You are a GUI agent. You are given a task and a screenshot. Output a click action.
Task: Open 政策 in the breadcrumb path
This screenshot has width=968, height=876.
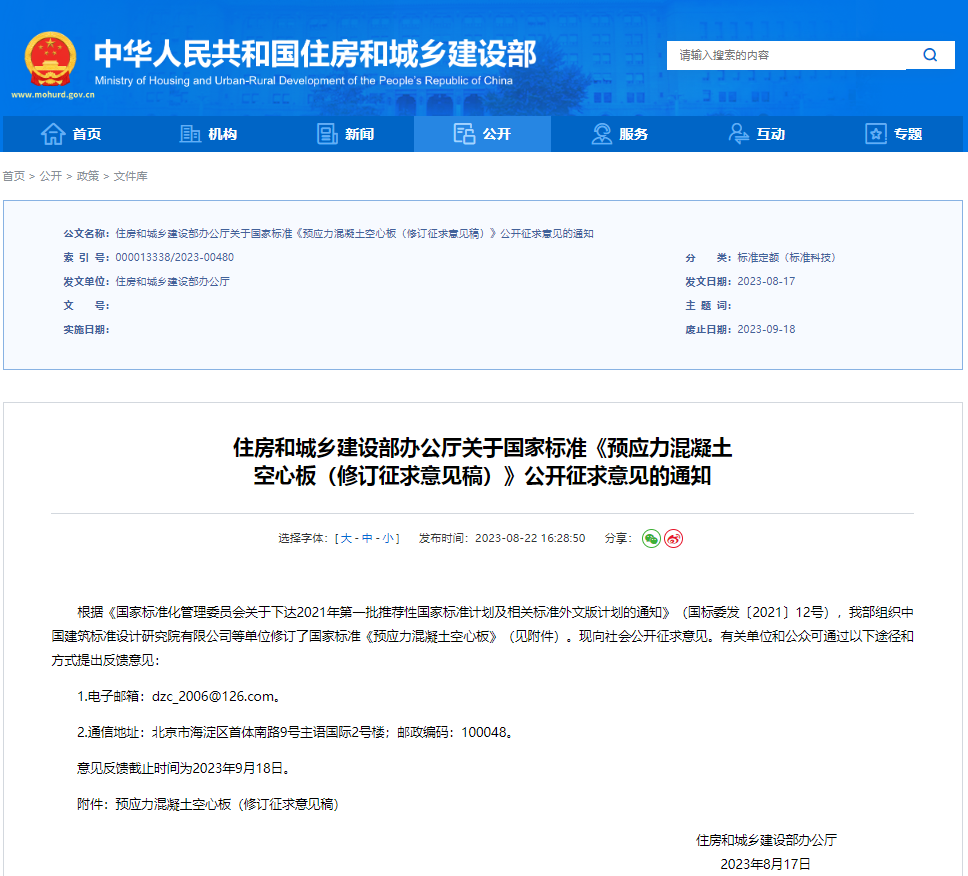pos(88,176)
